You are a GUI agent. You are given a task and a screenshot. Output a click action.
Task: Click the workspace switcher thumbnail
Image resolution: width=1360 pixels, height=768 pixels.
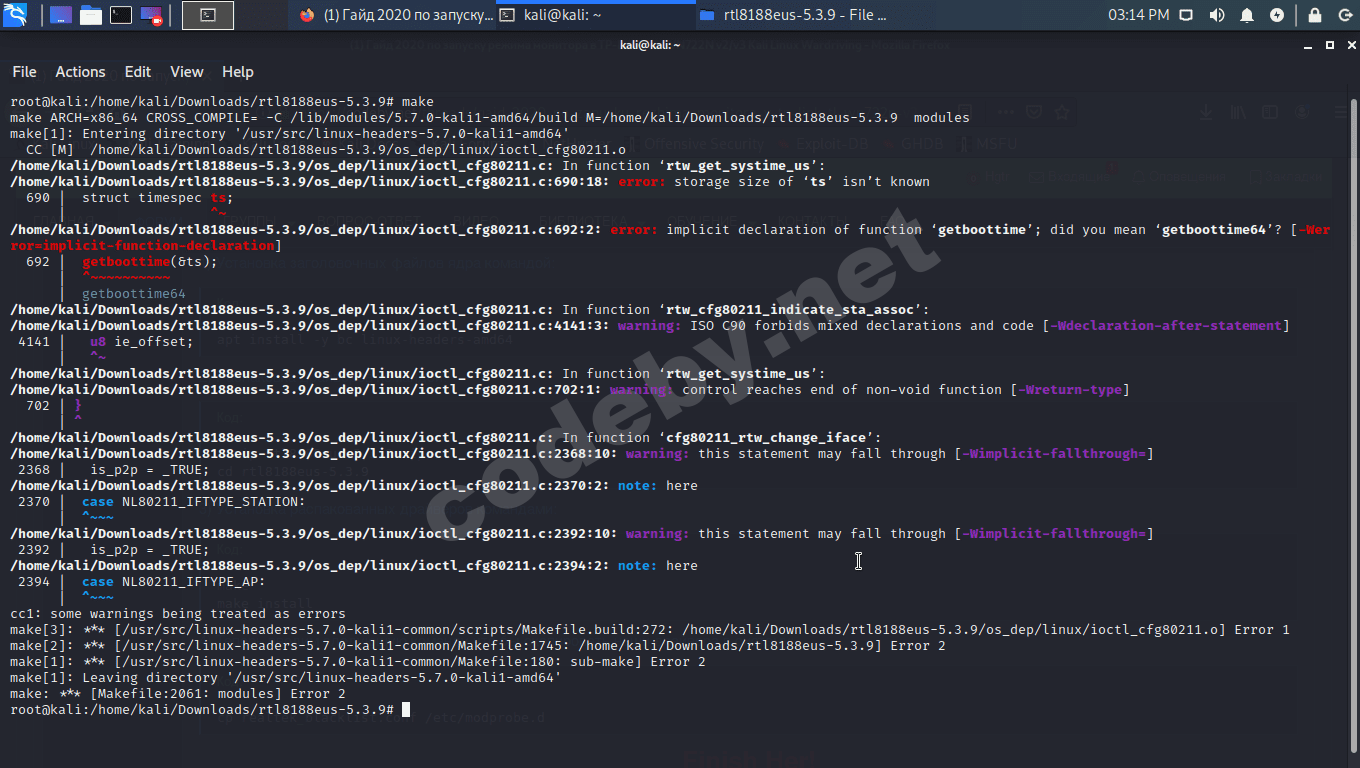click(207, 14)
